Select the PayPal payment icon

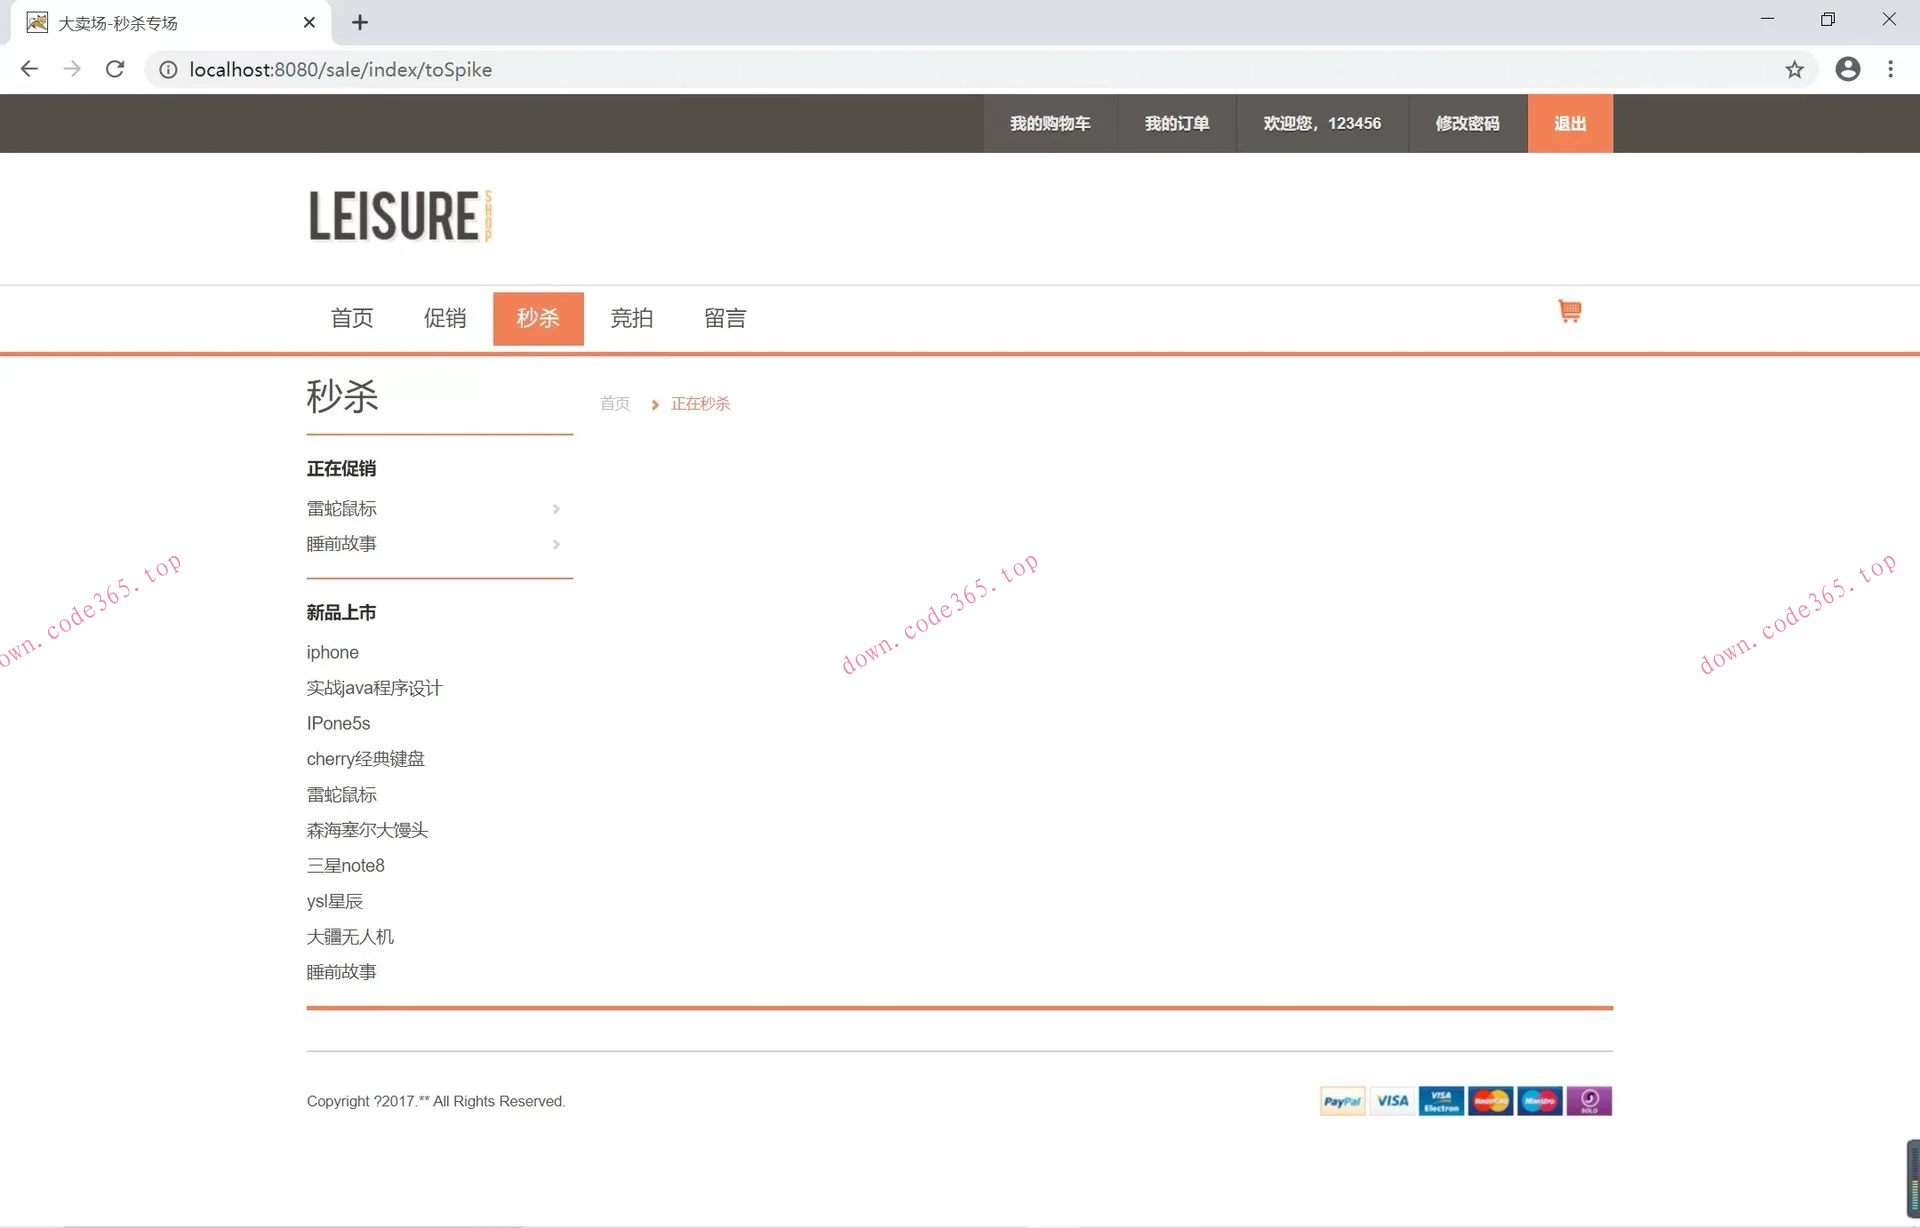pos(1342,1100)
